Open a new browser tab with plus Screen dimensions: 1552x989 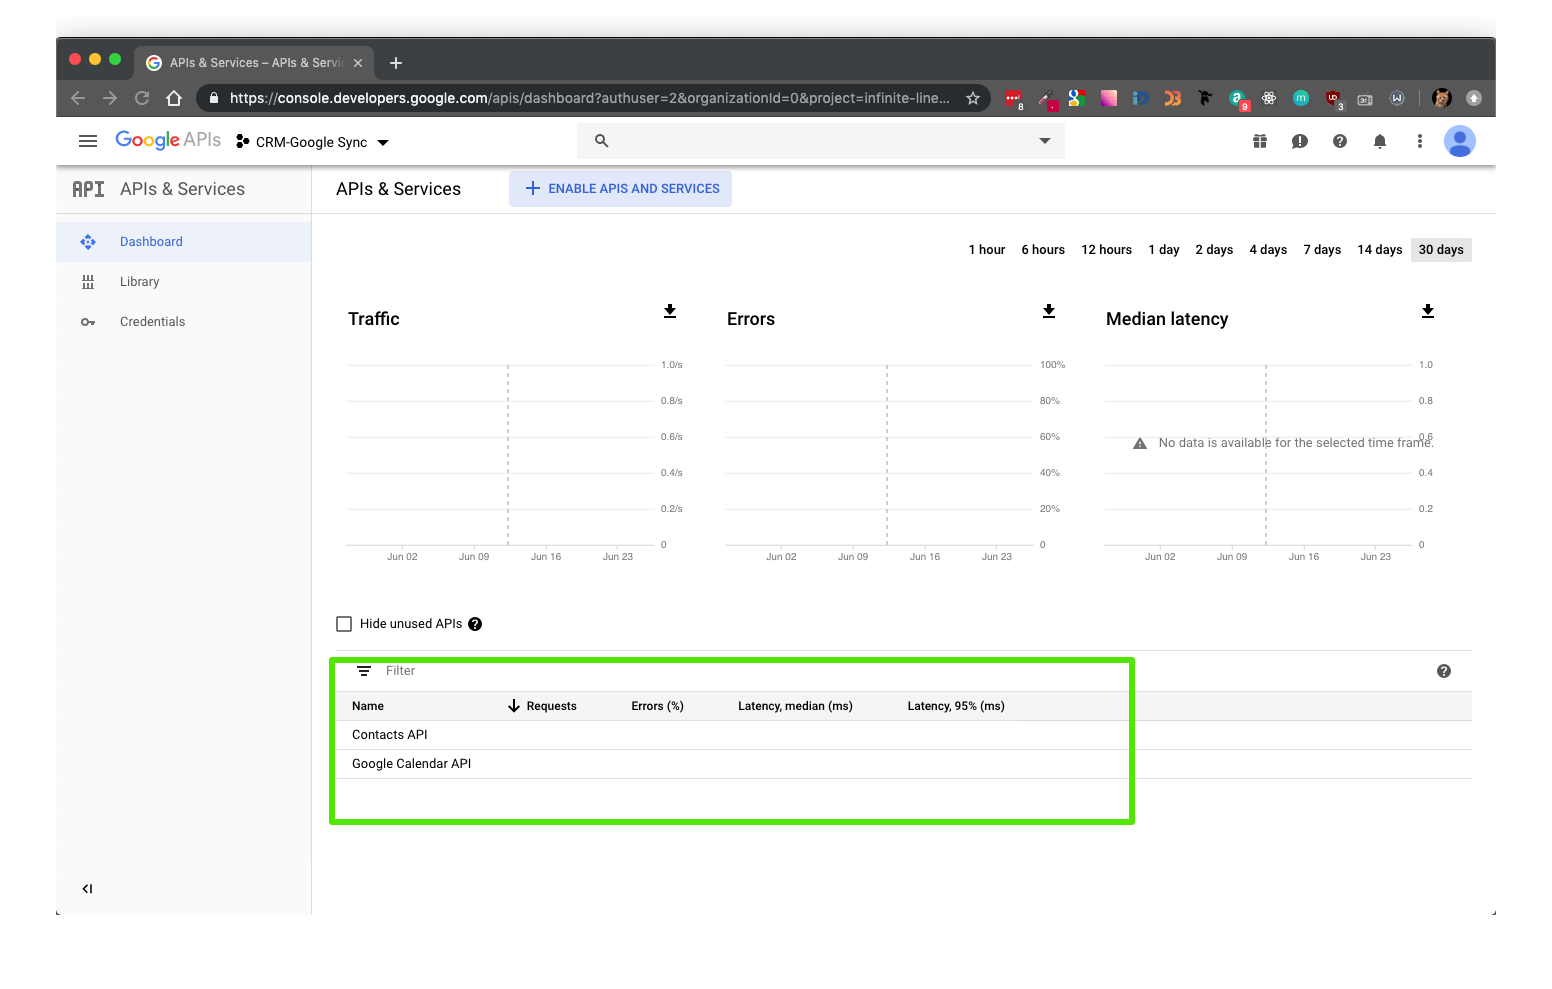point(396,63)
